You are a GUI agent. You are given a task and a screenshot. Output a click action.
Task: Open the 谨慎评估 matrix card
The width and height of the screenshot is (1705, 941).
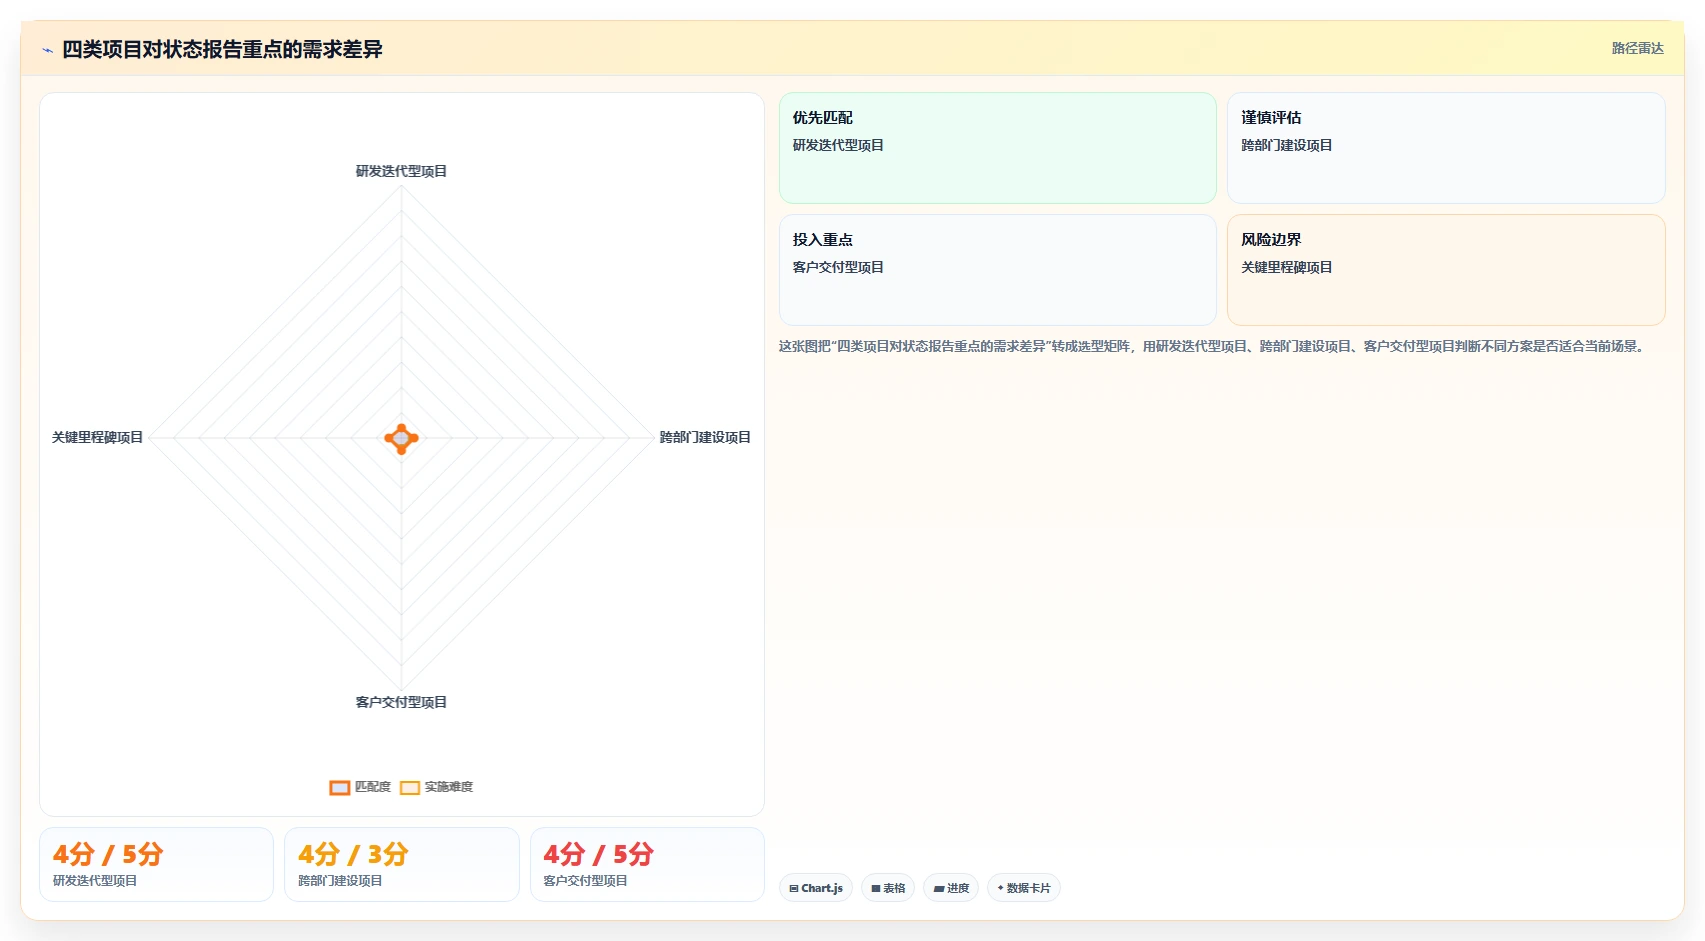click(x=1446, y=148)
